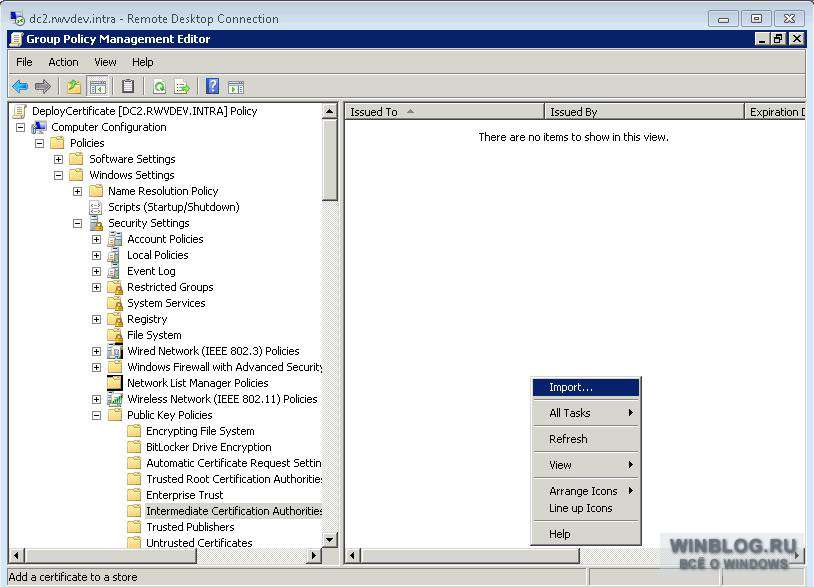
Task: Click the Refresh icon in the toolbar
Action: (x=159, y=86)
